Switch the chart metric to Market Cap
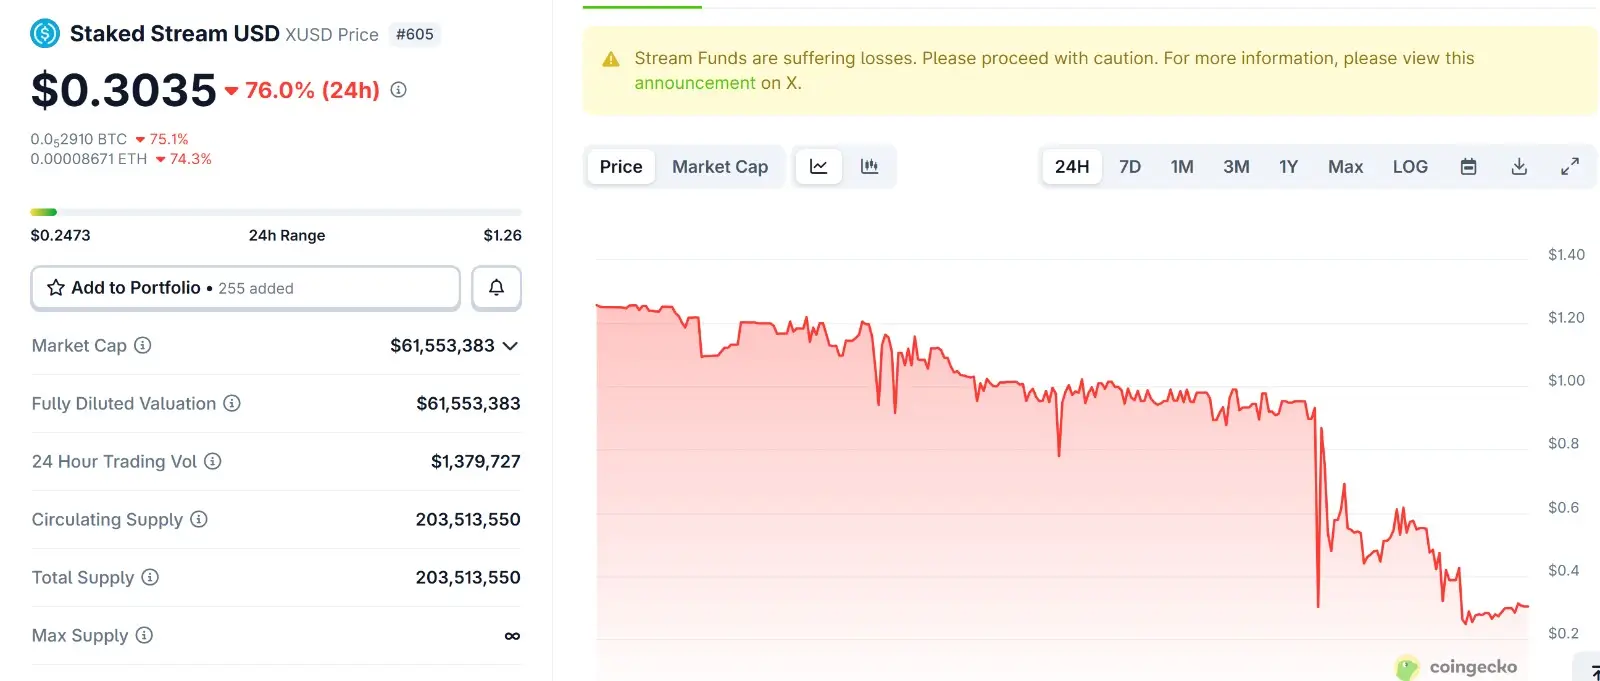Image resolution: width=1600 pixels, height=681 pixels. point(720,166)
